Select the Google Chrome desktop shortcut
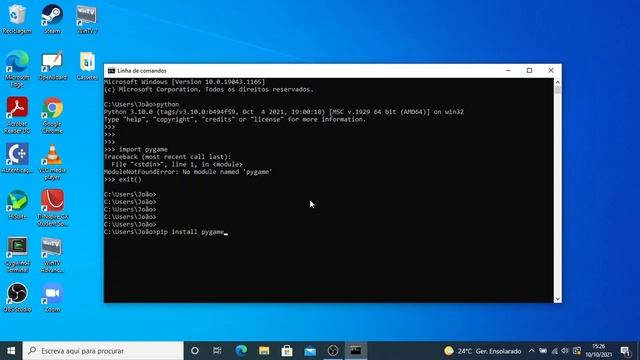Image resolution: width=640 pixels, height=360 pixels. pyautogui.click(x=52, y=115)
